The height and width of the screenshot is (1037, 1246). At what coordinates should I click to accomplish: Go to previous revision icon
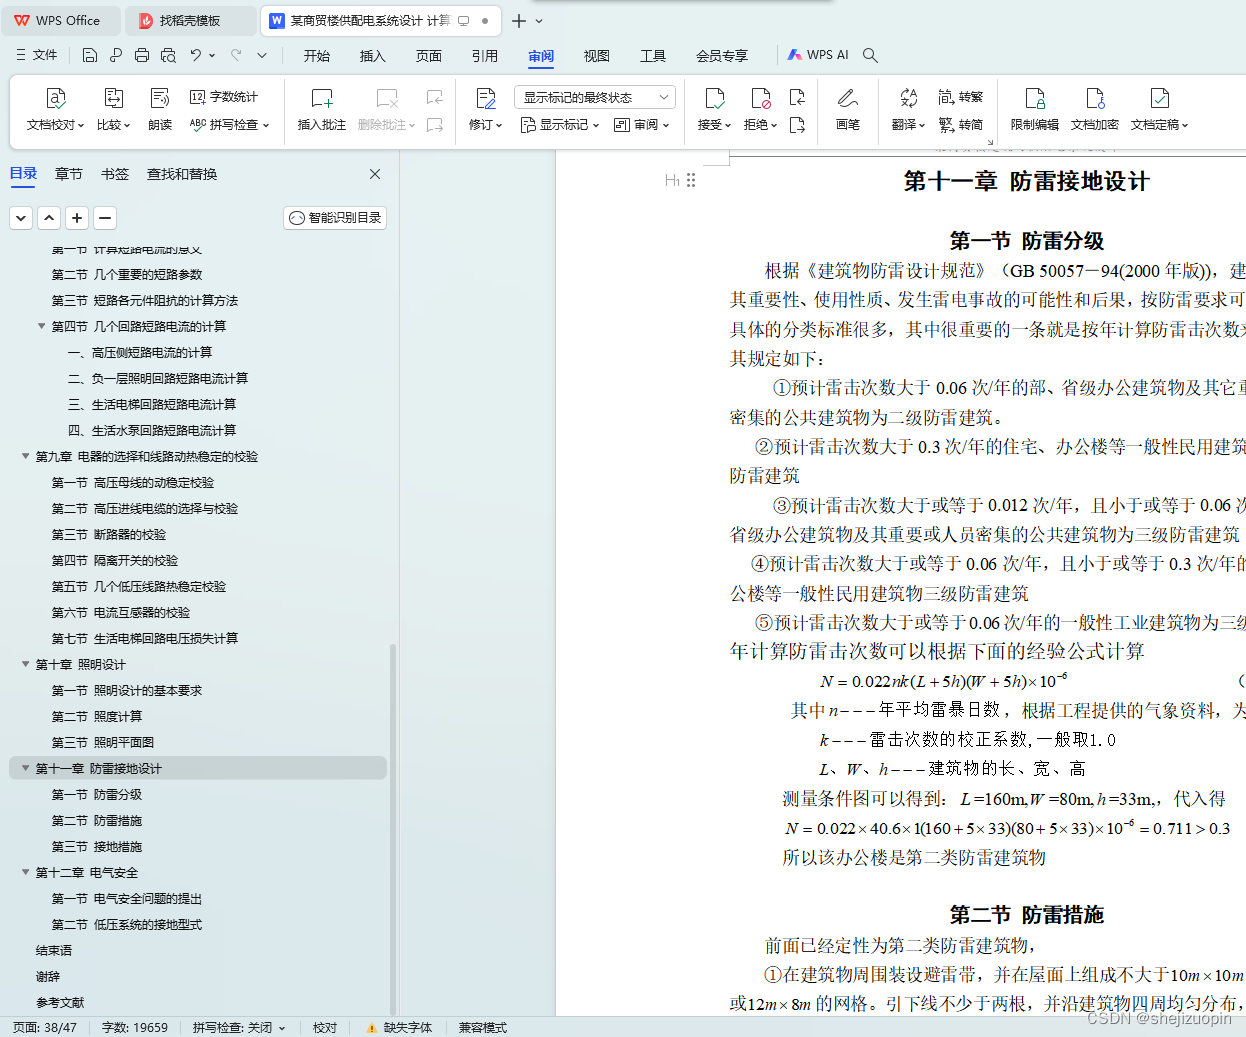797,97
